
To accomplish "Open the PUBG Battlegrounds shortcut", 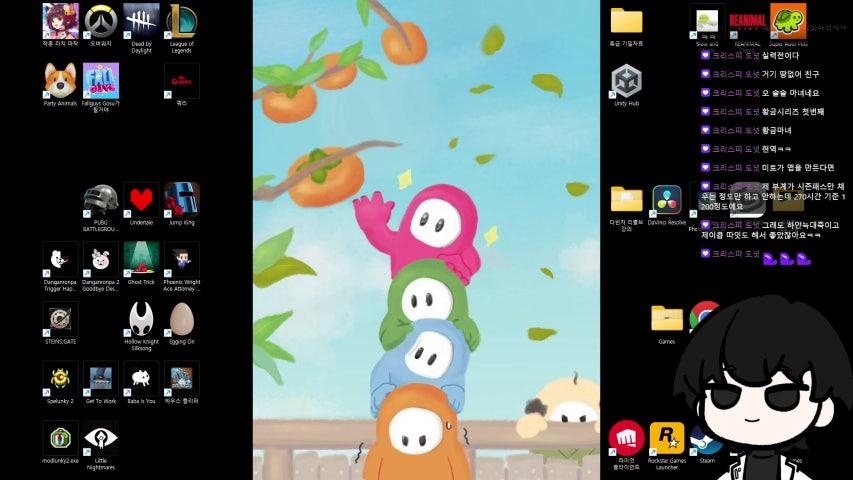I will (x=100, y=200).
